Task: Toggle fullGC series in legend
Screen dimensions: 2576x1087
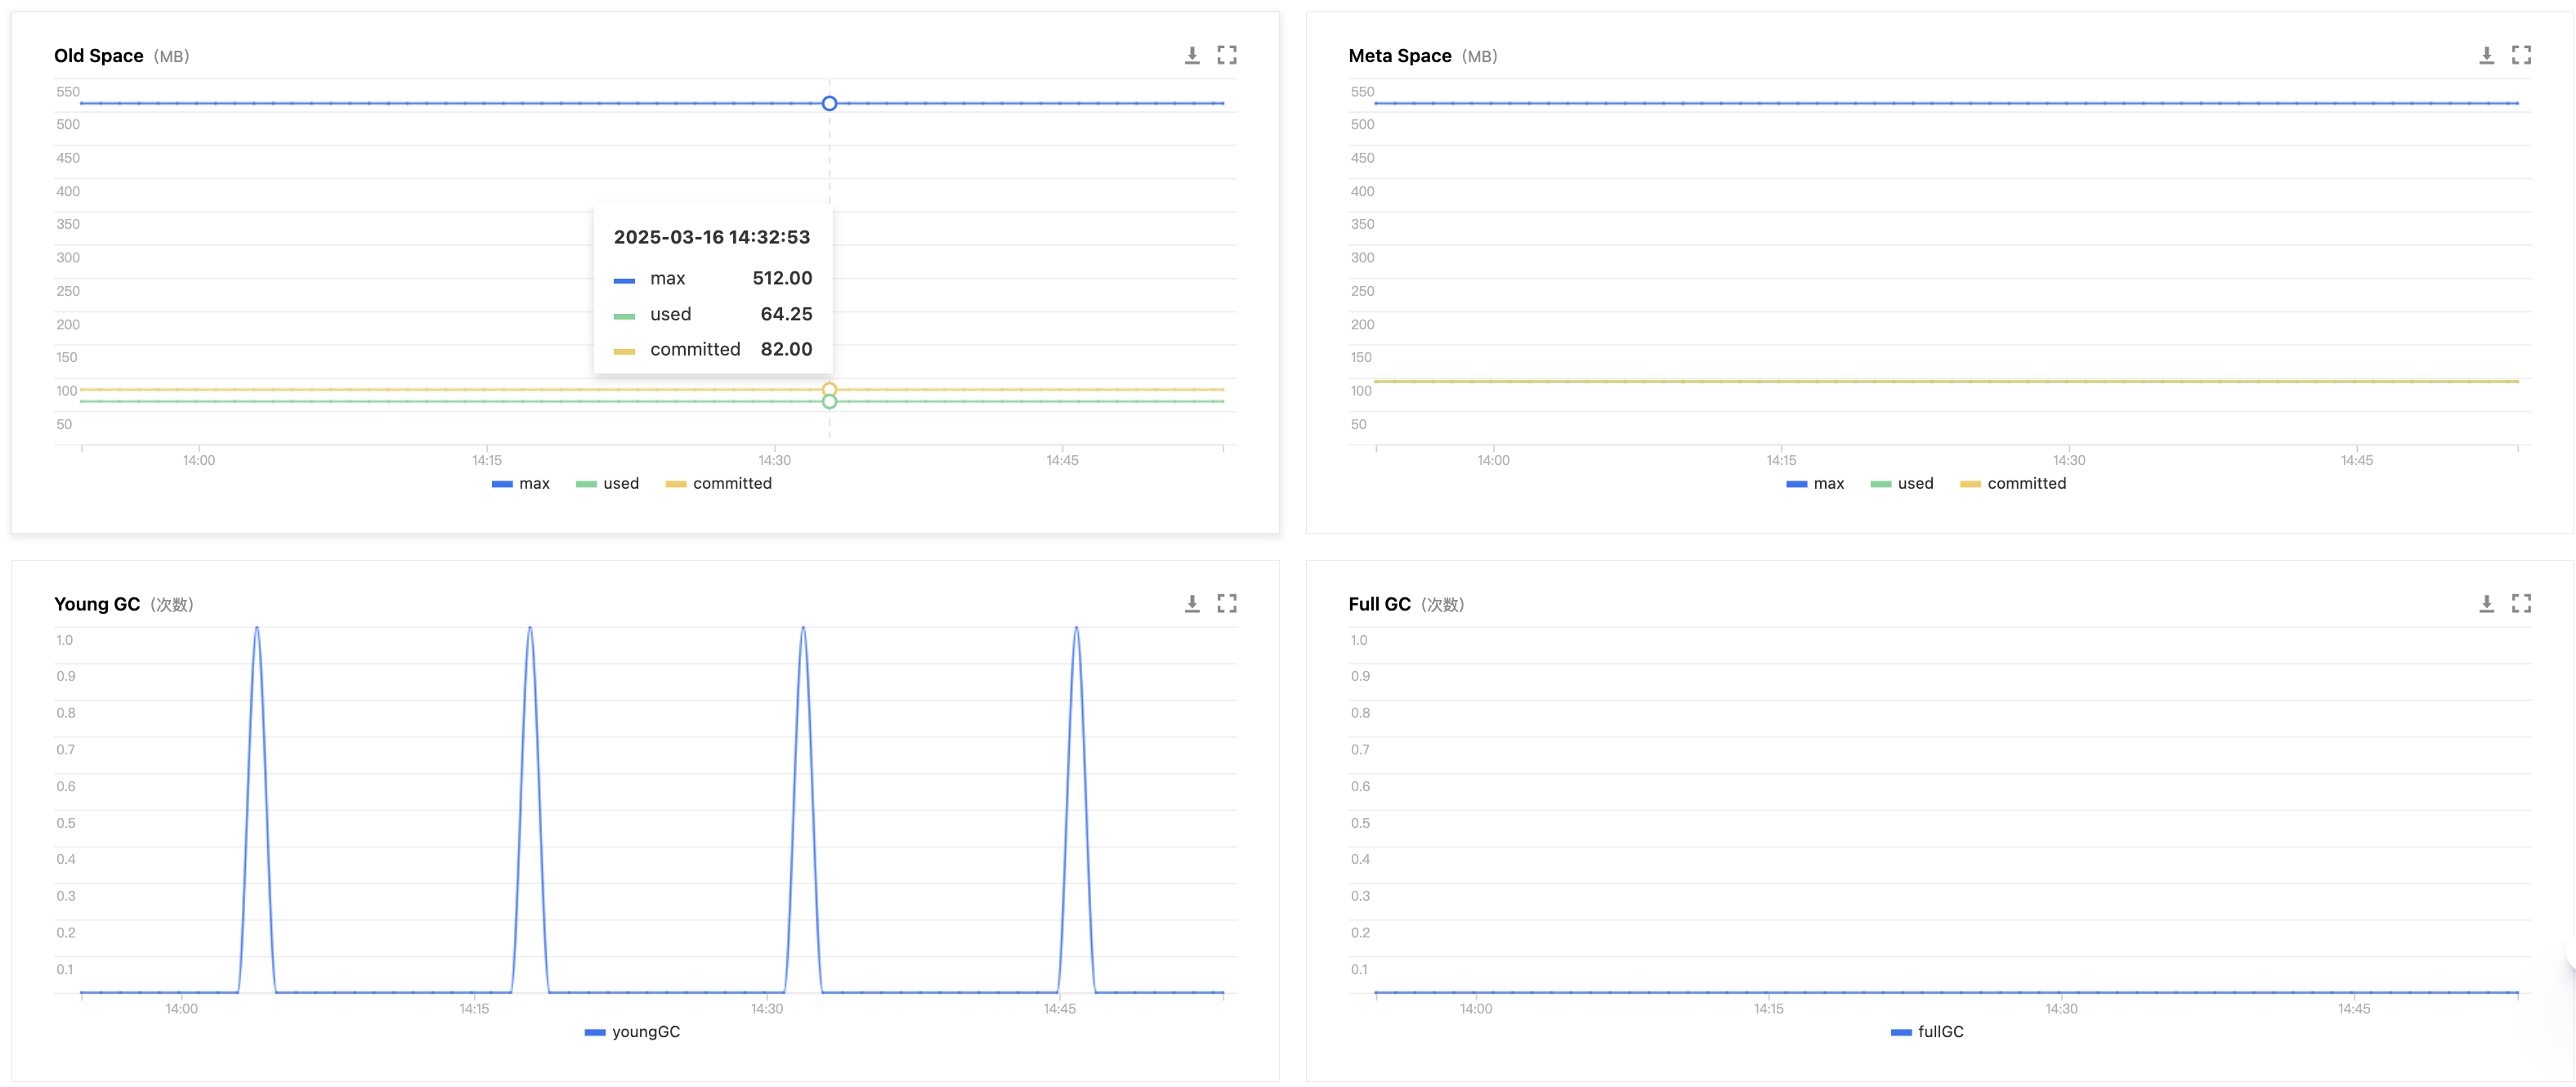Action: (x=1927, y=1031)
